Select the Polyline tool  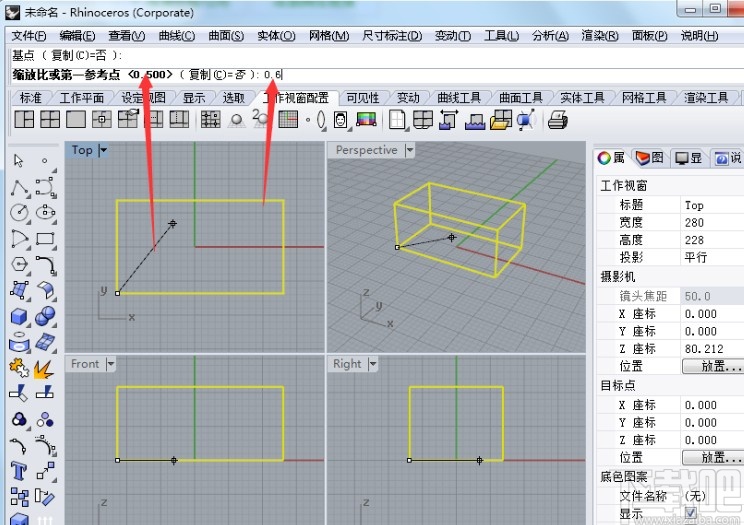tap(20, 188)
